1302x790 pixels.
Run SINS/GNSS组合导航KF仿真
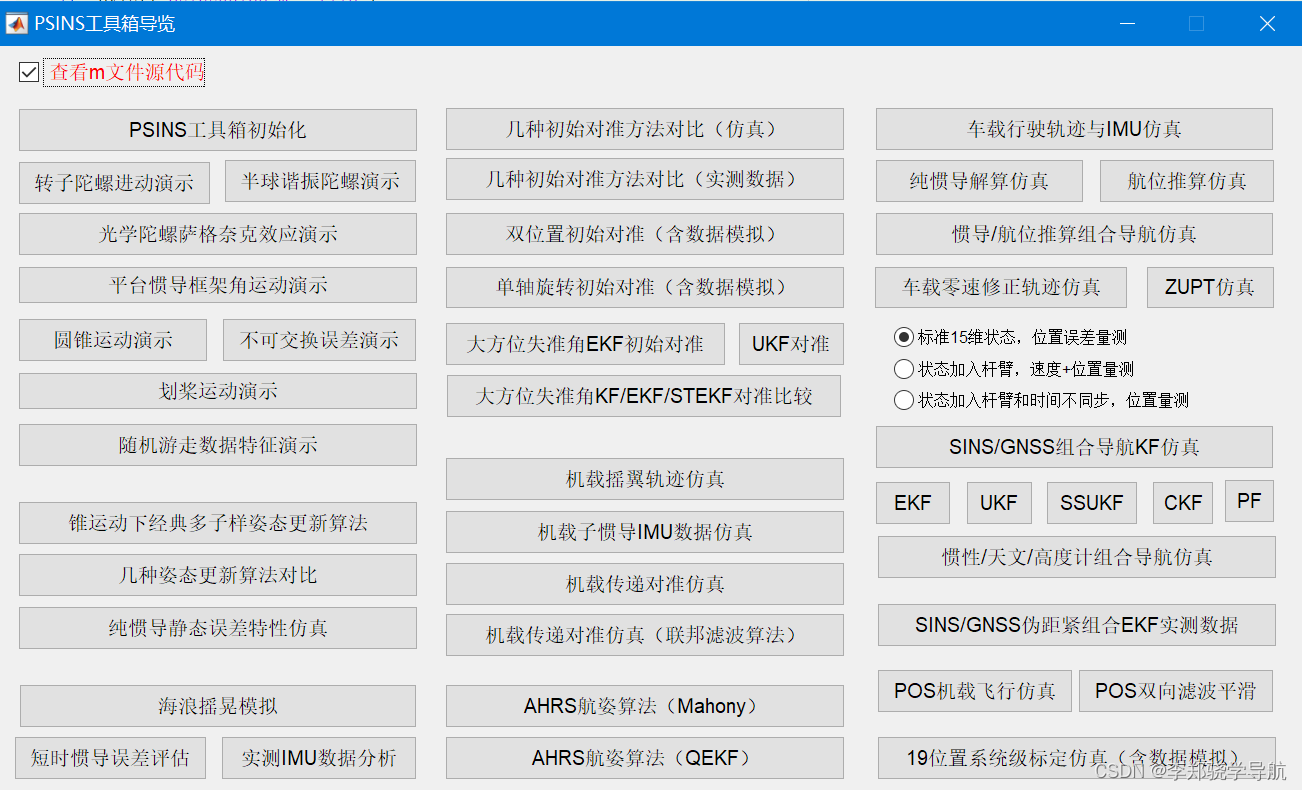1074,447
